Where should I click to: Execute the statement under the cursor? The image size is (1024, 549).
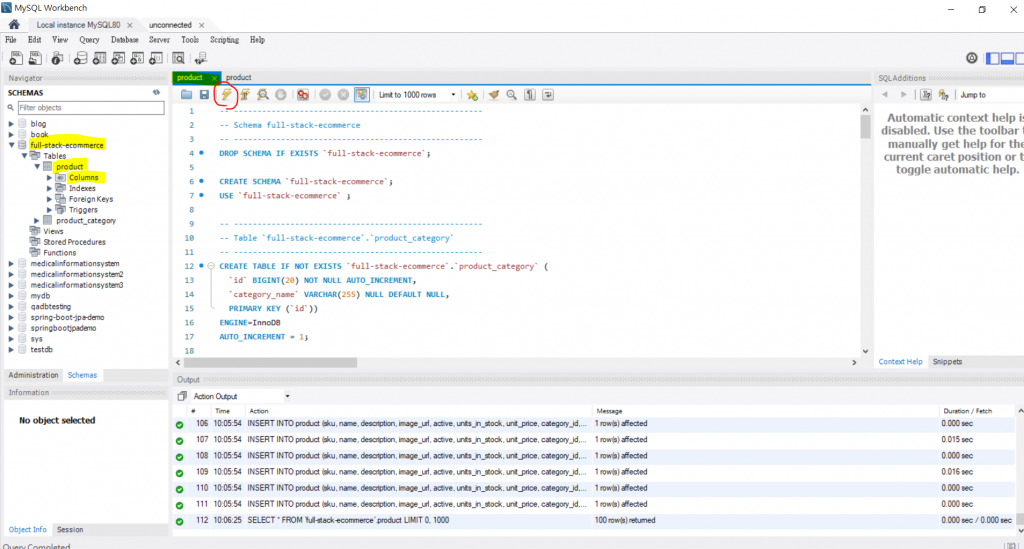[245, 95]
